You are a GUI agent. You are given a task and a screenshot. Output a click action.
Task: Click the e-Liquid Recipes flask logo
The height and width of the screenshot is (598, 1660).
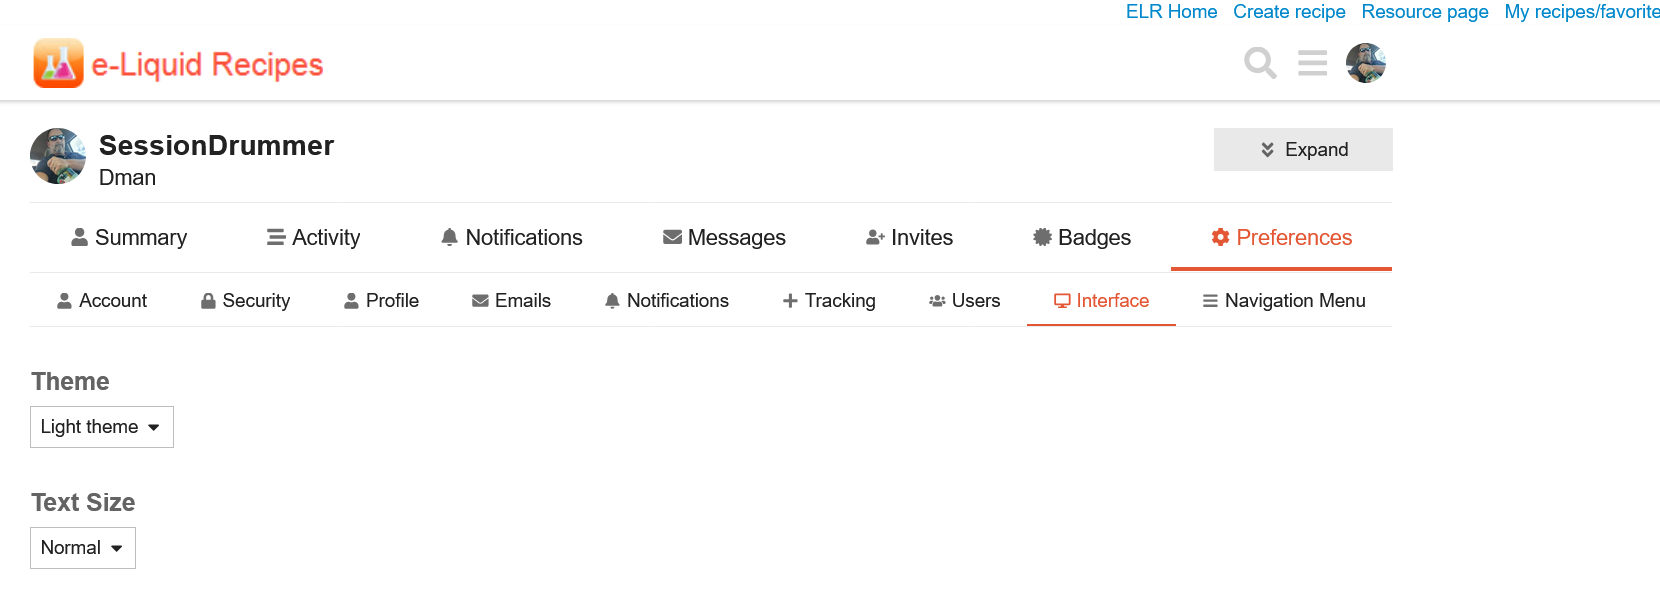[58, 64]
